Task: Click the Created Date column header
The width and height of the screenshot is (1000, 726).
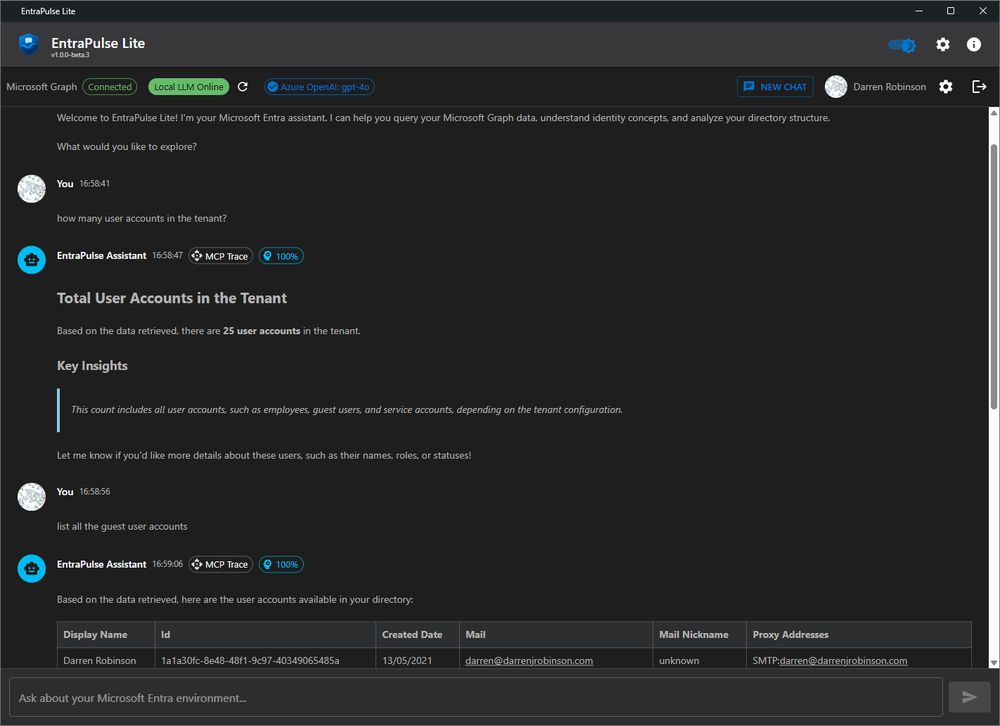Action: [417, 635]
